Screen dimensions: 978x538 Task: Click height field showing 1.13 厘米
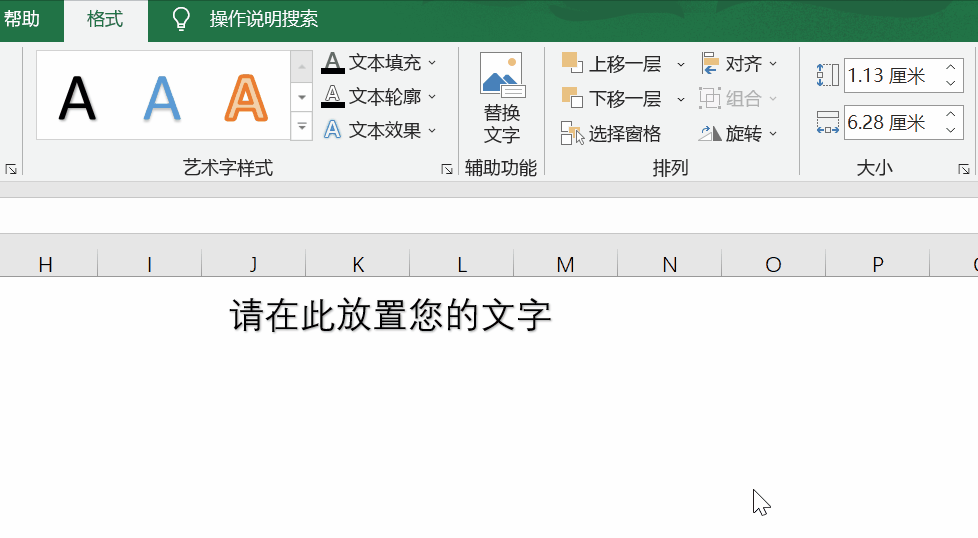coord(892,75)
